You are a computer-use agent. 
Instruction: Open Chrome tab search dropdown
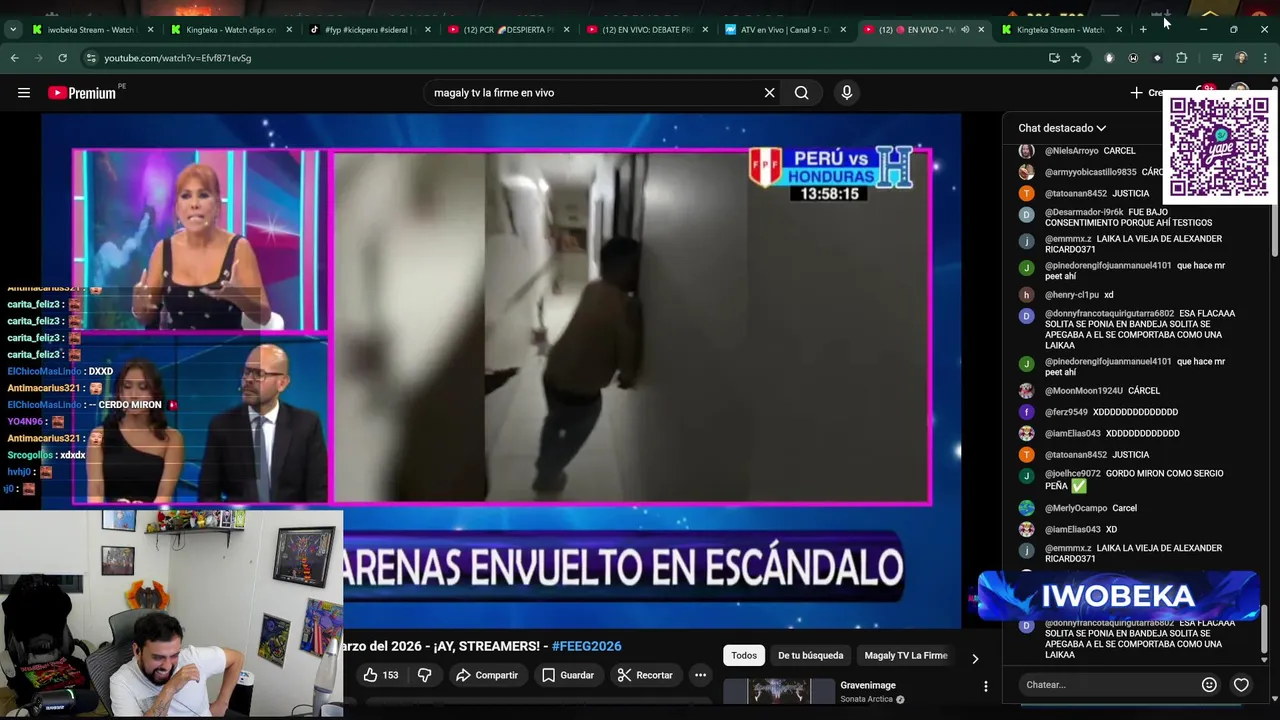coord(12,30)
